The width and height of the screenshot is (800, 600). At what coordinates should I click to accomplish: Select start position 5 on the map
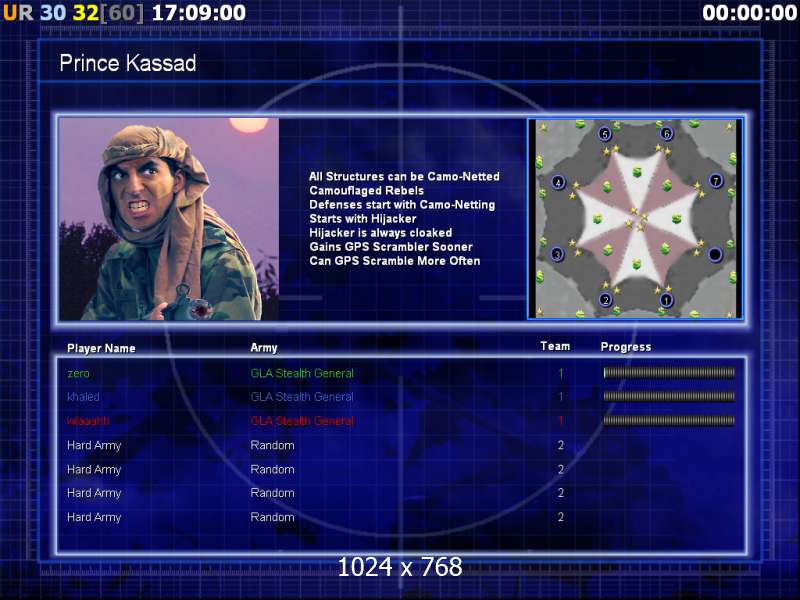pos(605,134)
